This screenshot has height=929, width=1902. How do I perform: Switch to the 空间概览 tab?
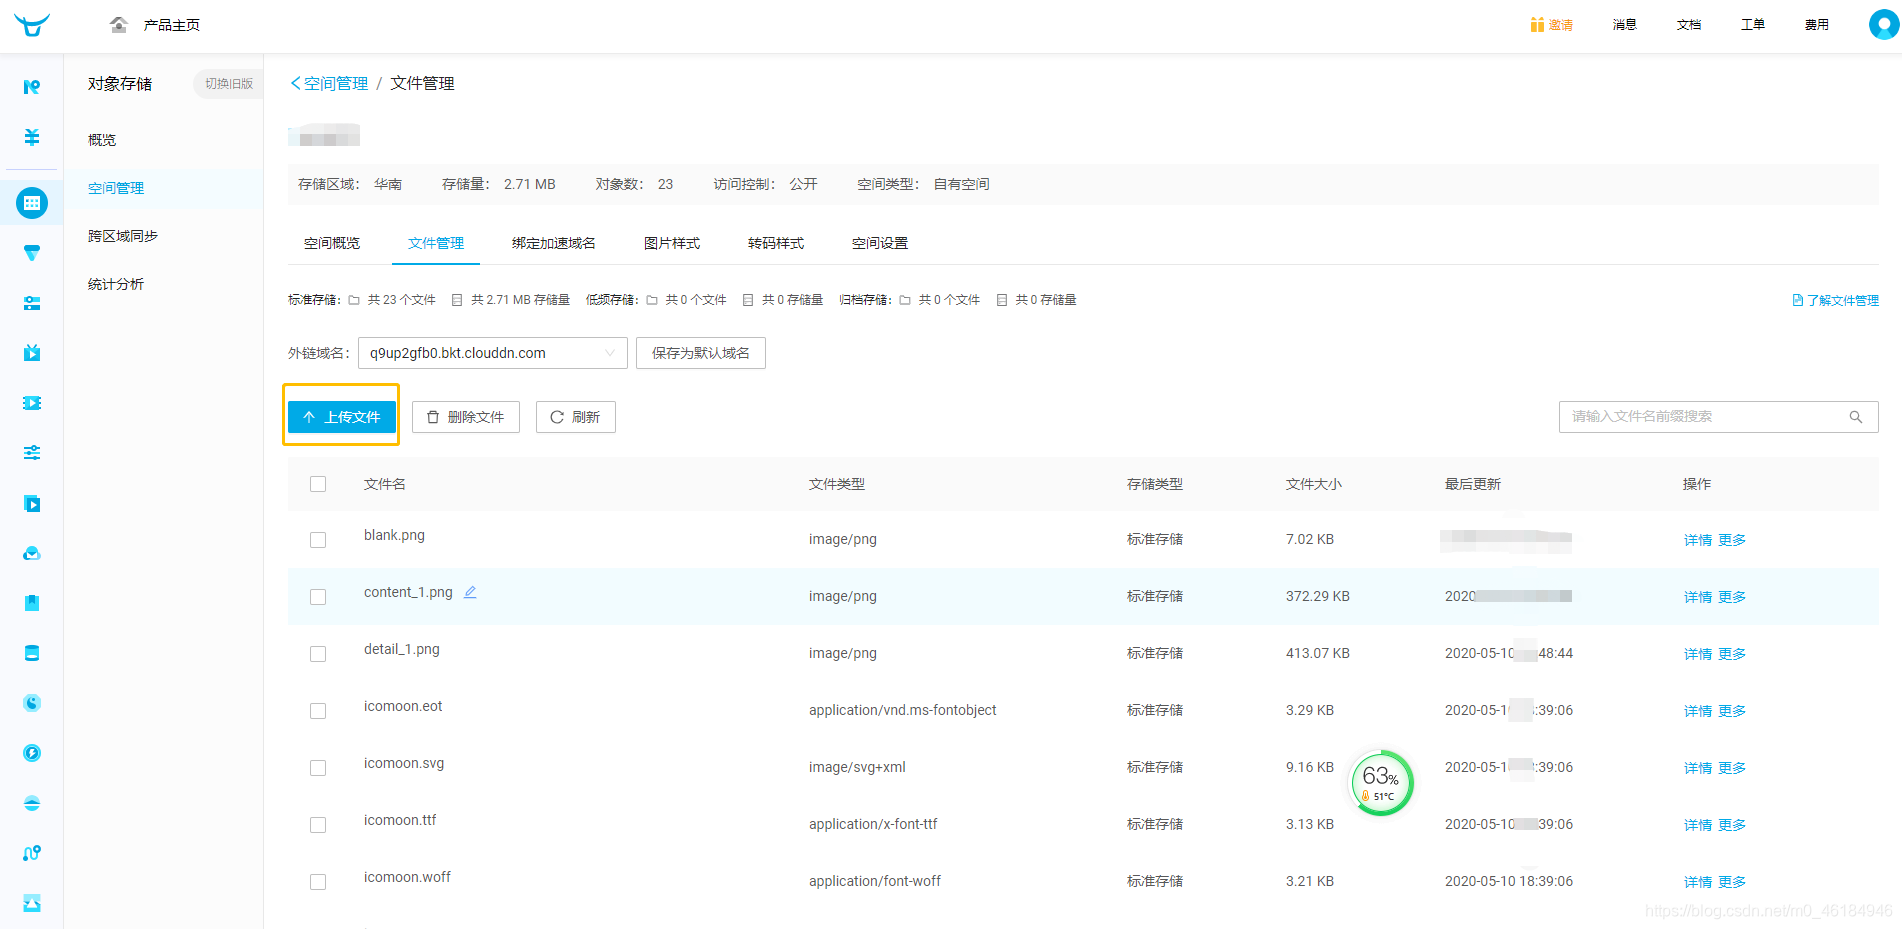click(x=332, y=243)
